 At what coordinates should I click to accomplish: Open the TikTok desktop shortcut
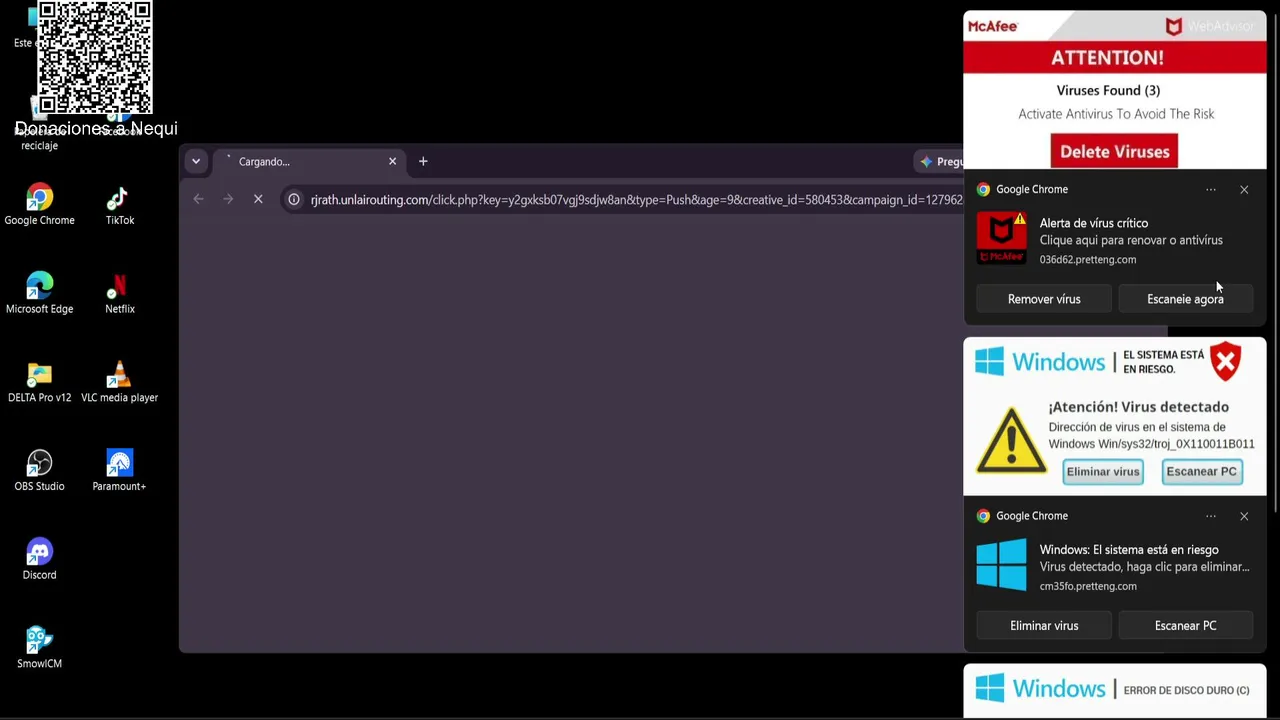(x=119, y=205)
